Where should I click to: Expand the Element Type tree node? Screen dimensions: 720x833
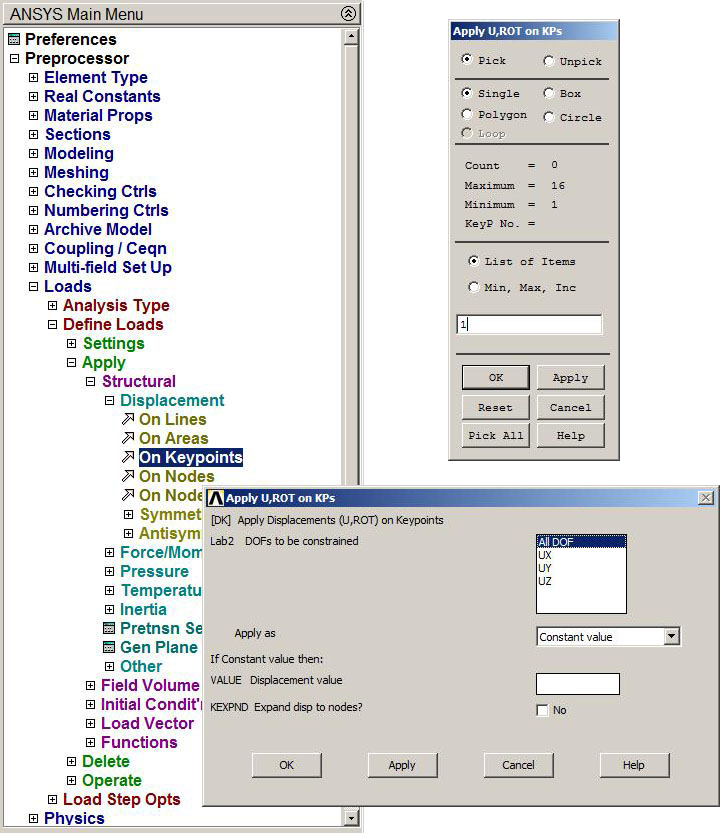pos(33,78)
